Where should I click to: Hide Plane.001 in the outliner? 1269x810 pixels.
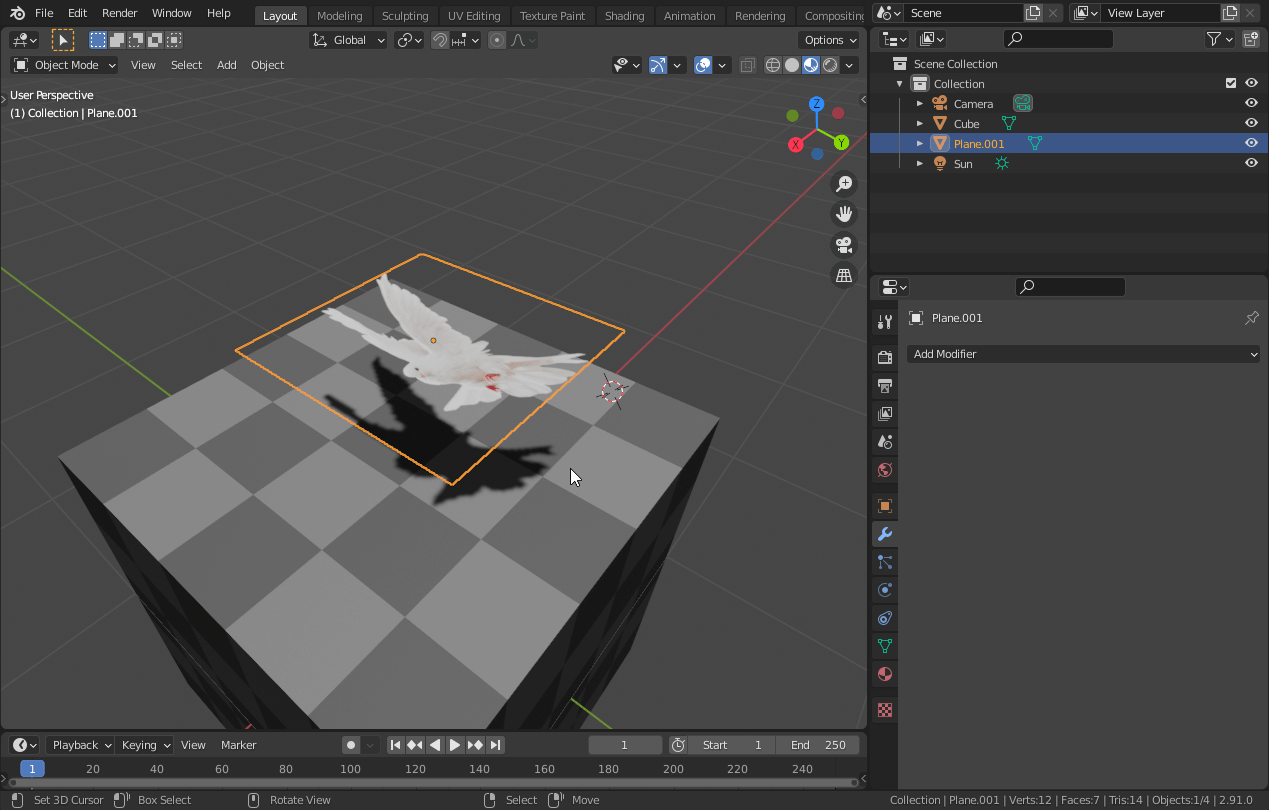(1251, 143)
